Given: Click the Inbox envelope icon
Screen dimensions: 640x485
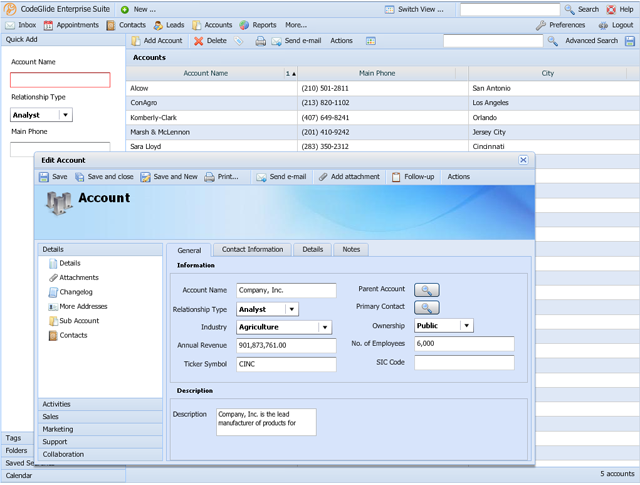Looking at the screenshot, I should click(x=10, y=25).
